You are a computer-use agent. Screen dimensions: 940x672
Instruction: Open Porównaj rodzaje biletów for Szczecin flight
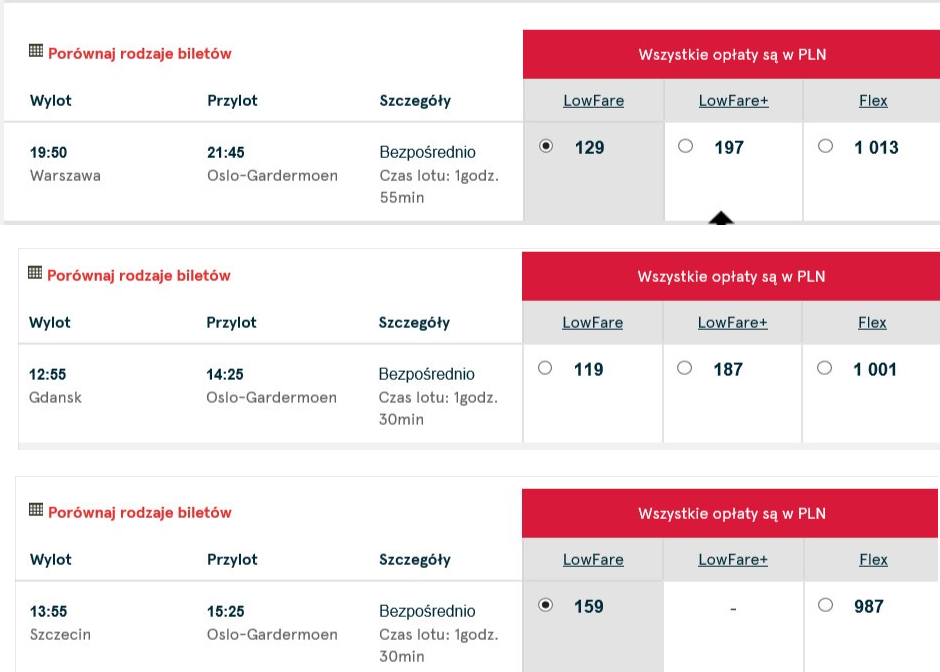[140, 513]
